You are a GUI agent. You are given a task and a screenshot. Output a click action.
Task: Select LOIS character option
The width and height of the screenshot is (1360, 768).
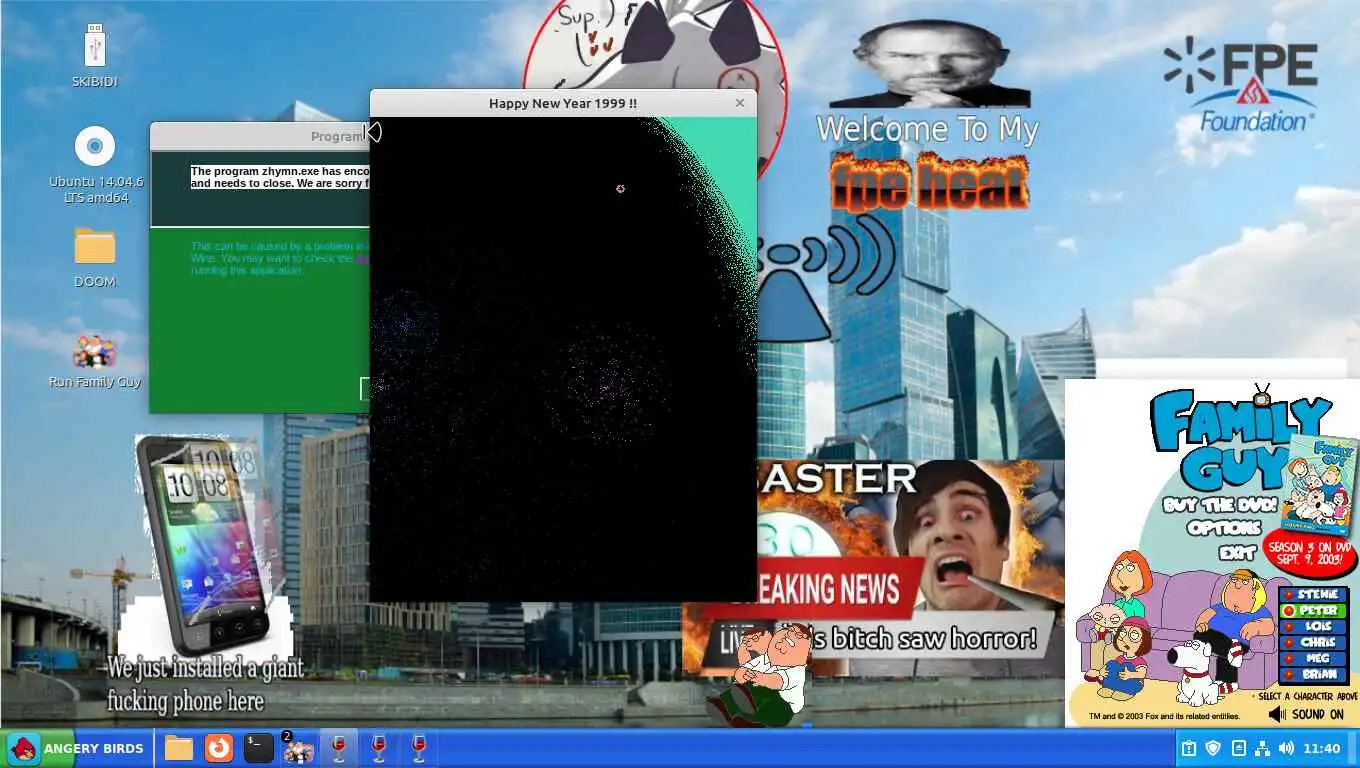click(x=1314, y=626)
